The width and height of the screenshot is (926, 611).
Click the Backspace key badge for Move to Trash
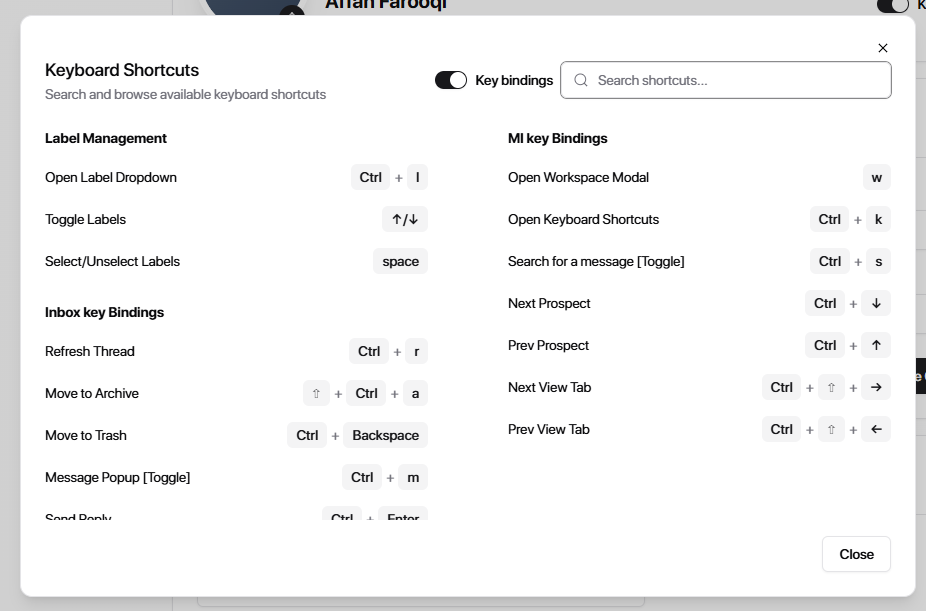point(385,435)
